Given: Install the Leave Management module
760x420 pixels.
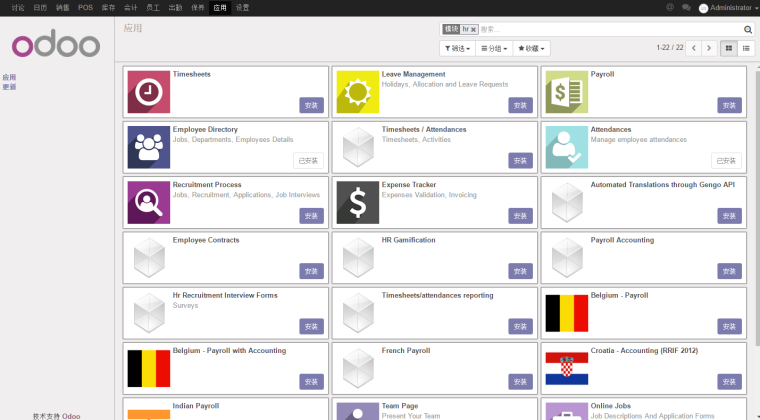Looking at the screenshot, I should tap(520, 105).
